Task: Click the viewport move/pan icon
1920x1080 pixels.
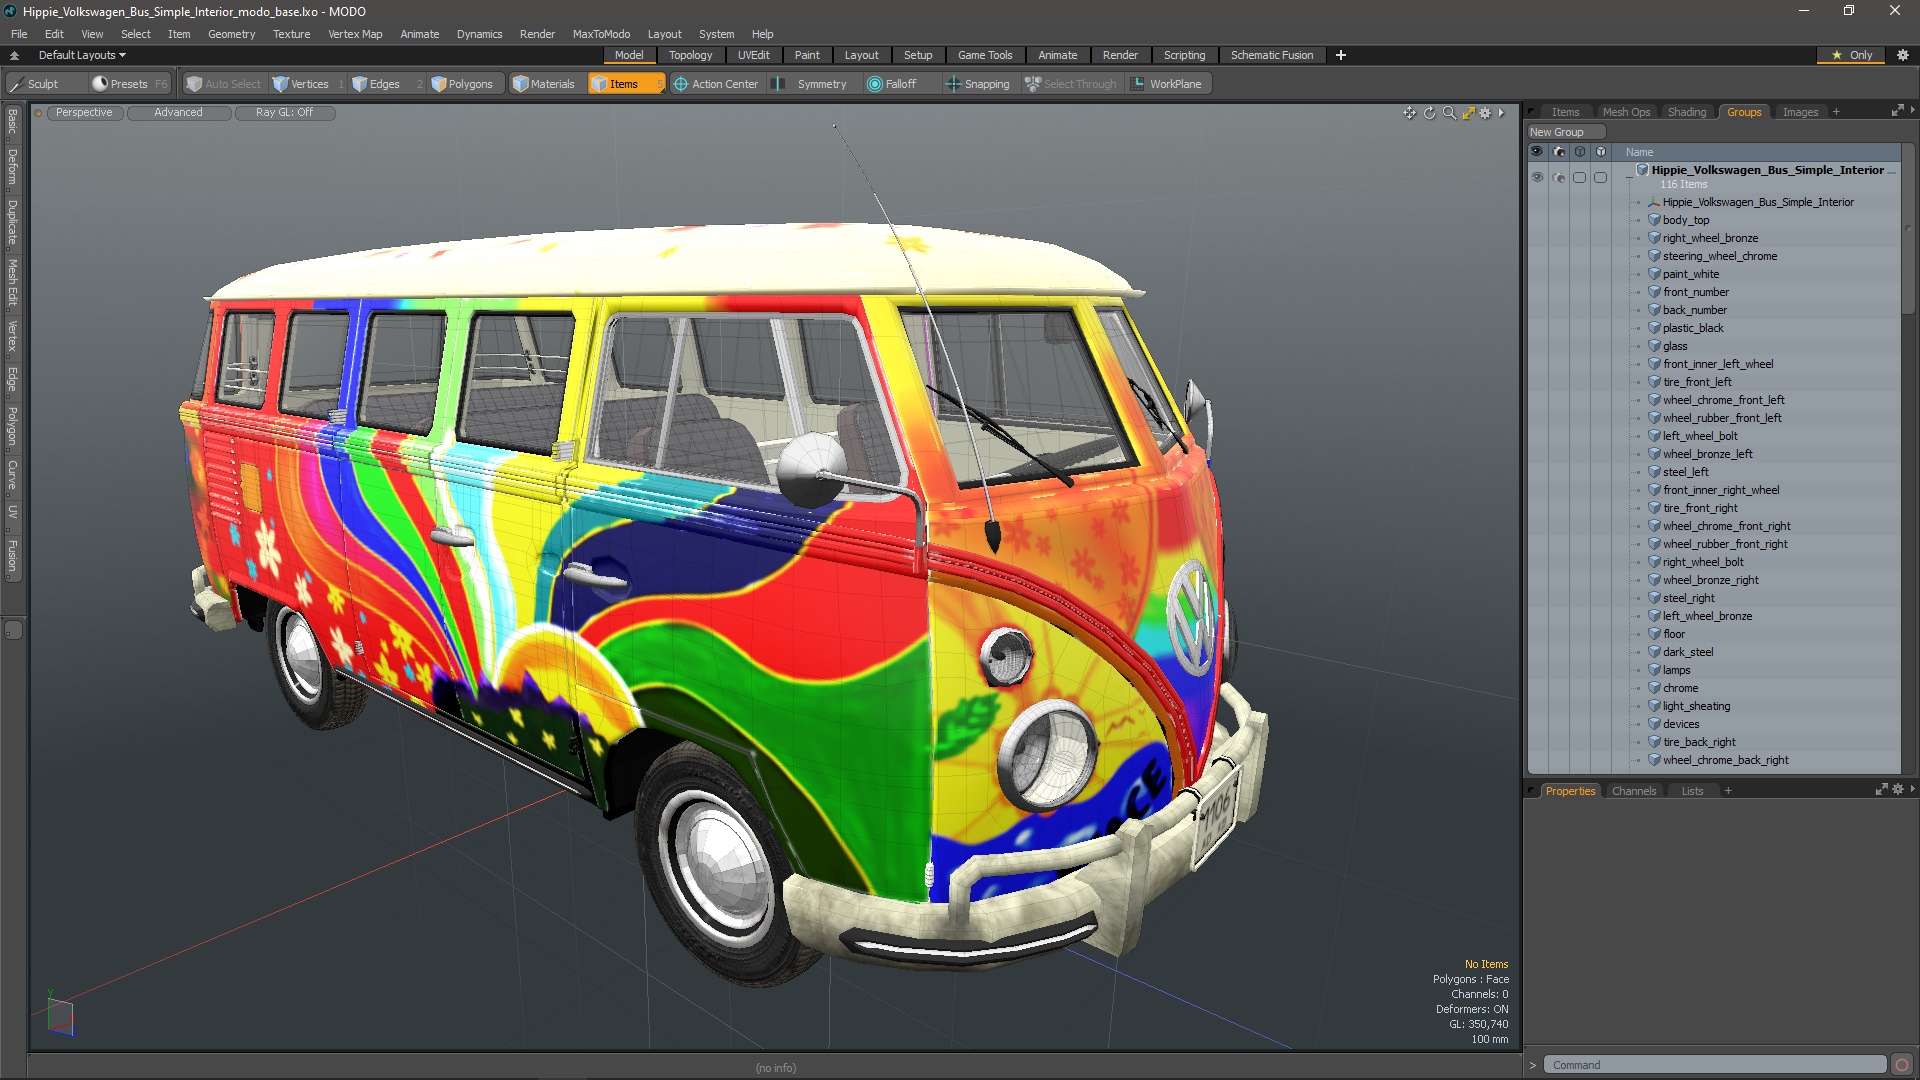Action: 1409,113
